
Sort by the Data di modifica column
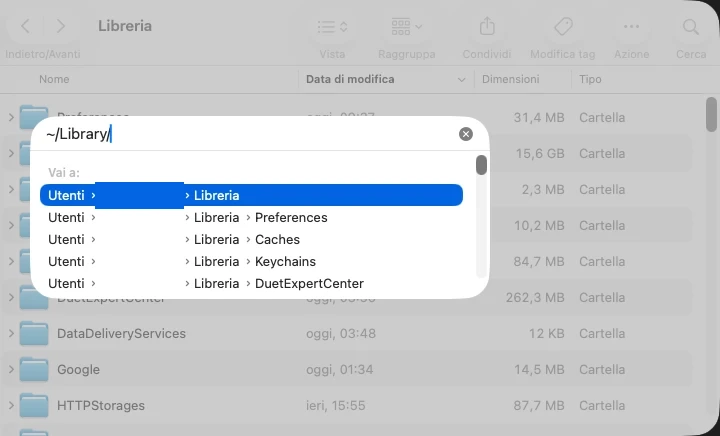point(350,79)
